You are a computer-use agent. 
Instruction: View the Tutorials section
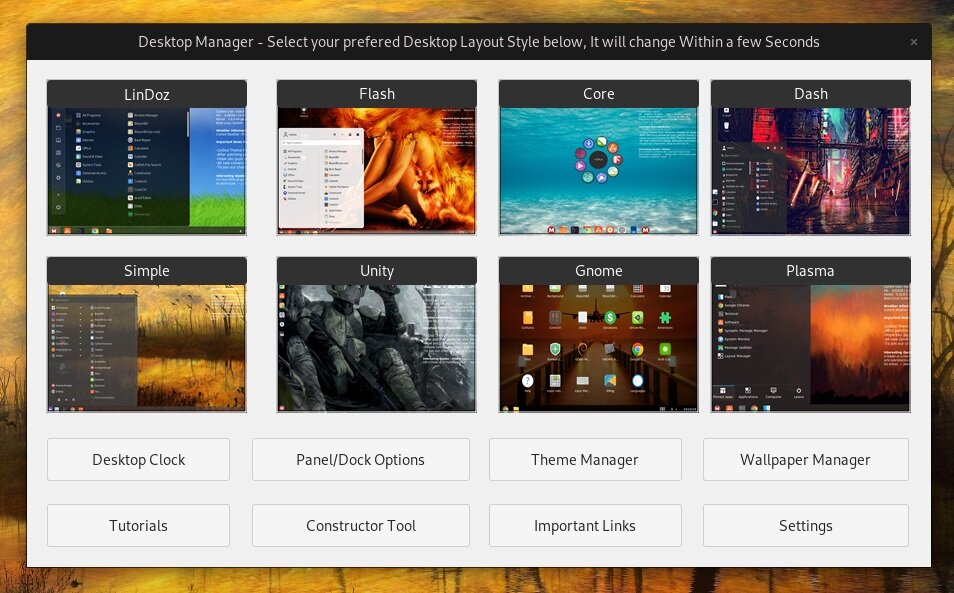tap(138, 525)
